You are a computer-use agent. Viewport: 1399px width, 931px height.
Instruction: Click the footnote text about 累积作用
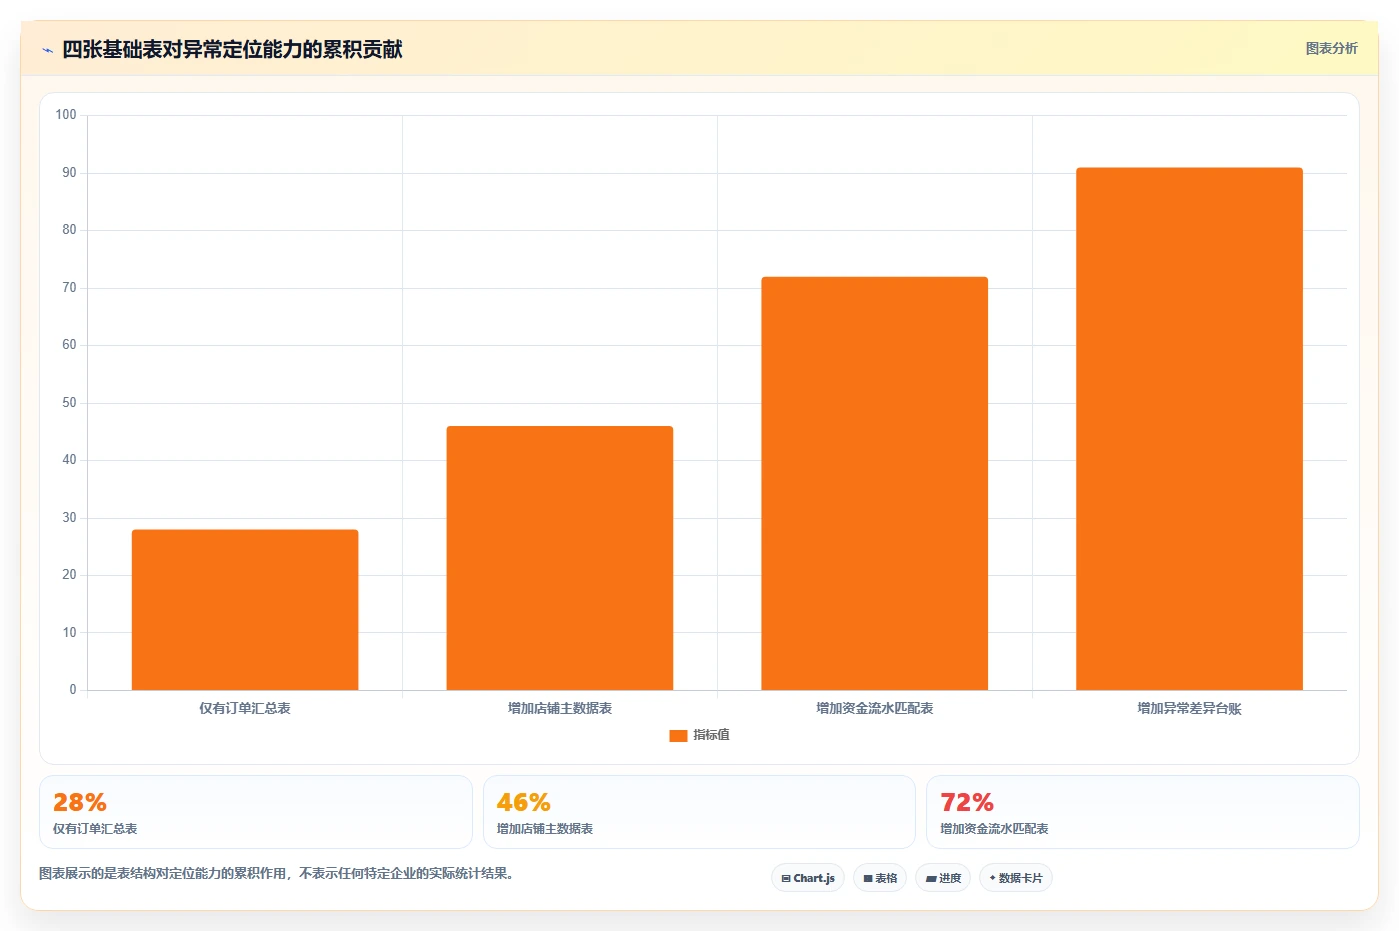point(277,873)
